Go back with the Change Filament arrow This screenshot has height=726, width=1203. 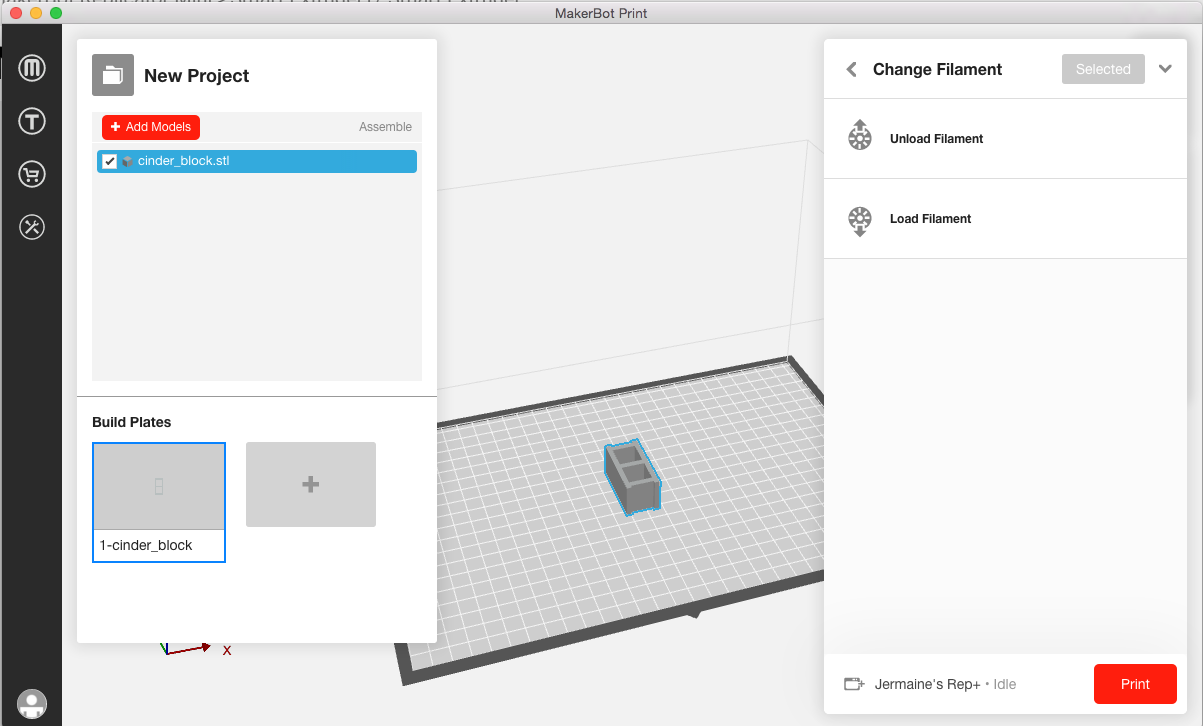click(x=851, y=69)
